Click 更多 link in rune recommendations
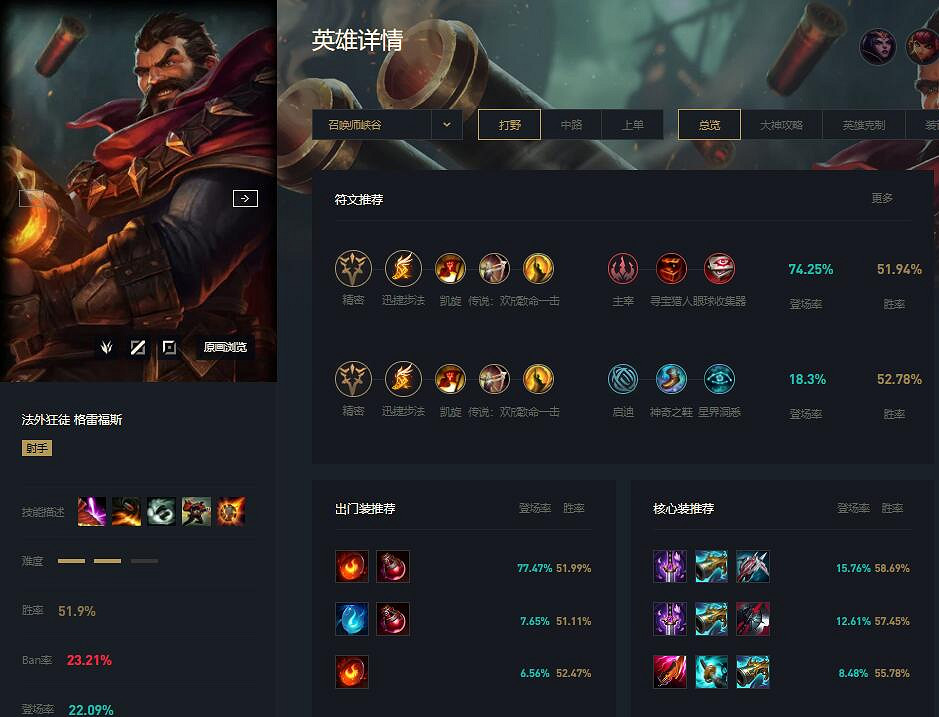 point(882,198)
